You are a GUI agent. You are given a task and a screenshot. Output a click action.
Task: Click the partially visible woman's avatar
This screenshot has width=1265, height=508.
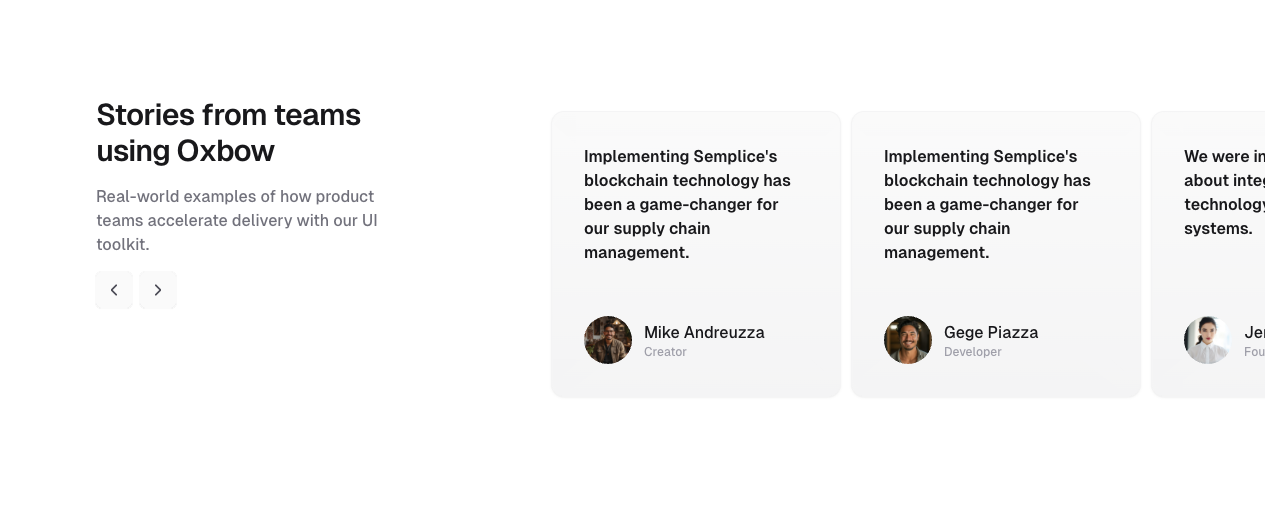pyautogui.click(x=1208, y=340)
